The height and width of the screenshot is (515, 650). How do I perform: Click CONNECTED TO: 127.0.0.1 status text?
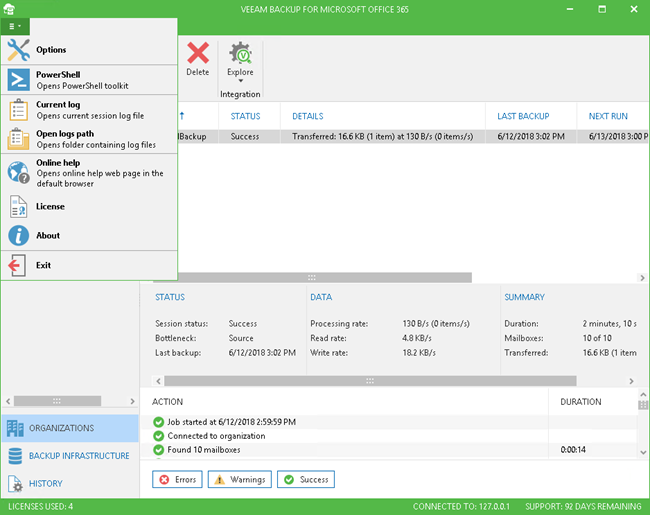click(x=461, y=507)
